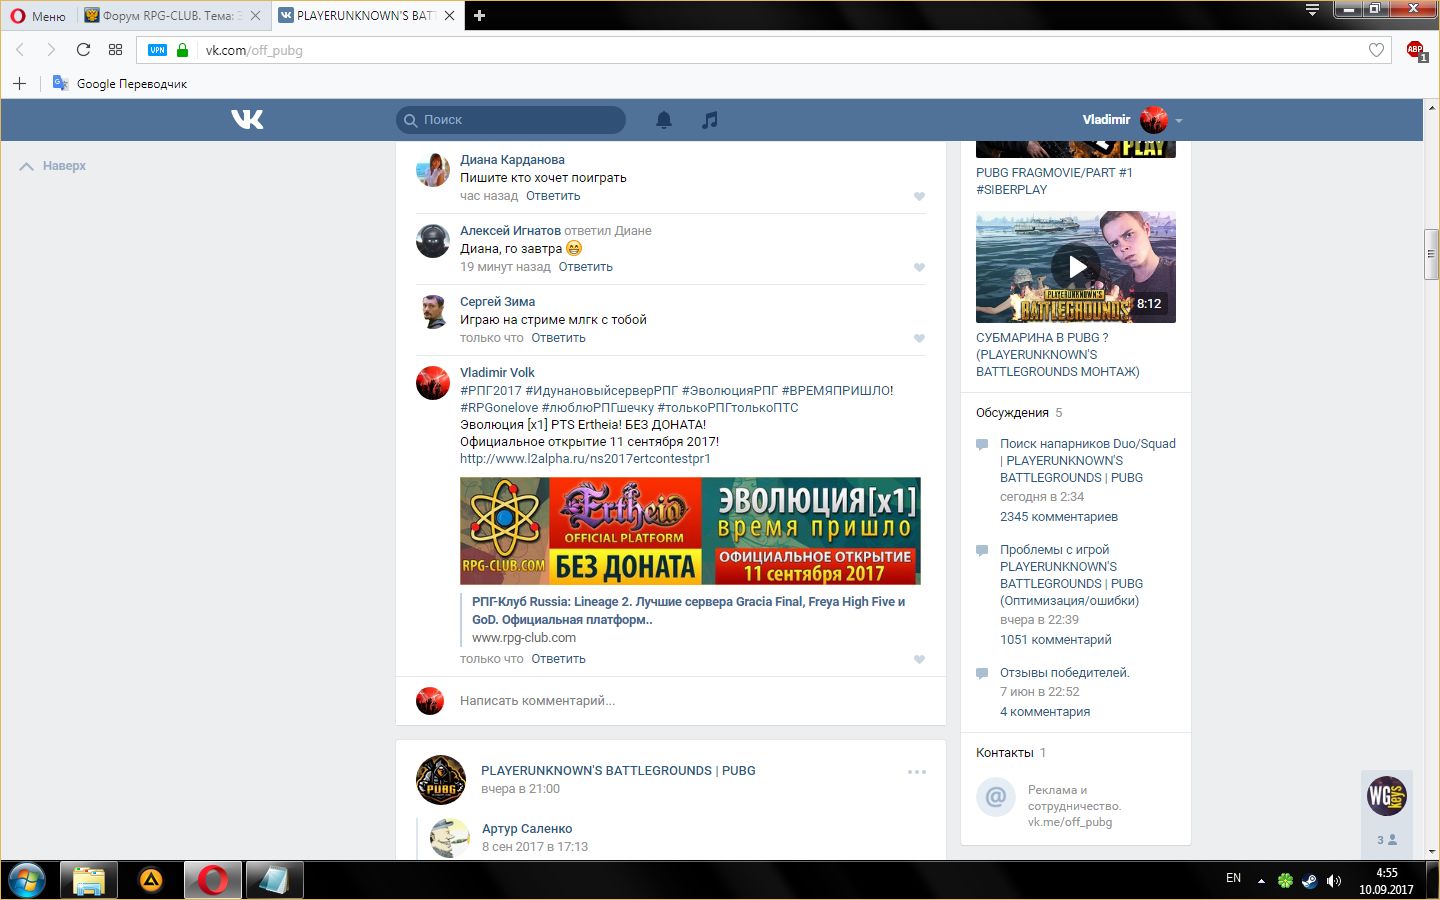Click hashtag #РПГ2017
This screenshot has height=900, width=1440.
(491, 391)
